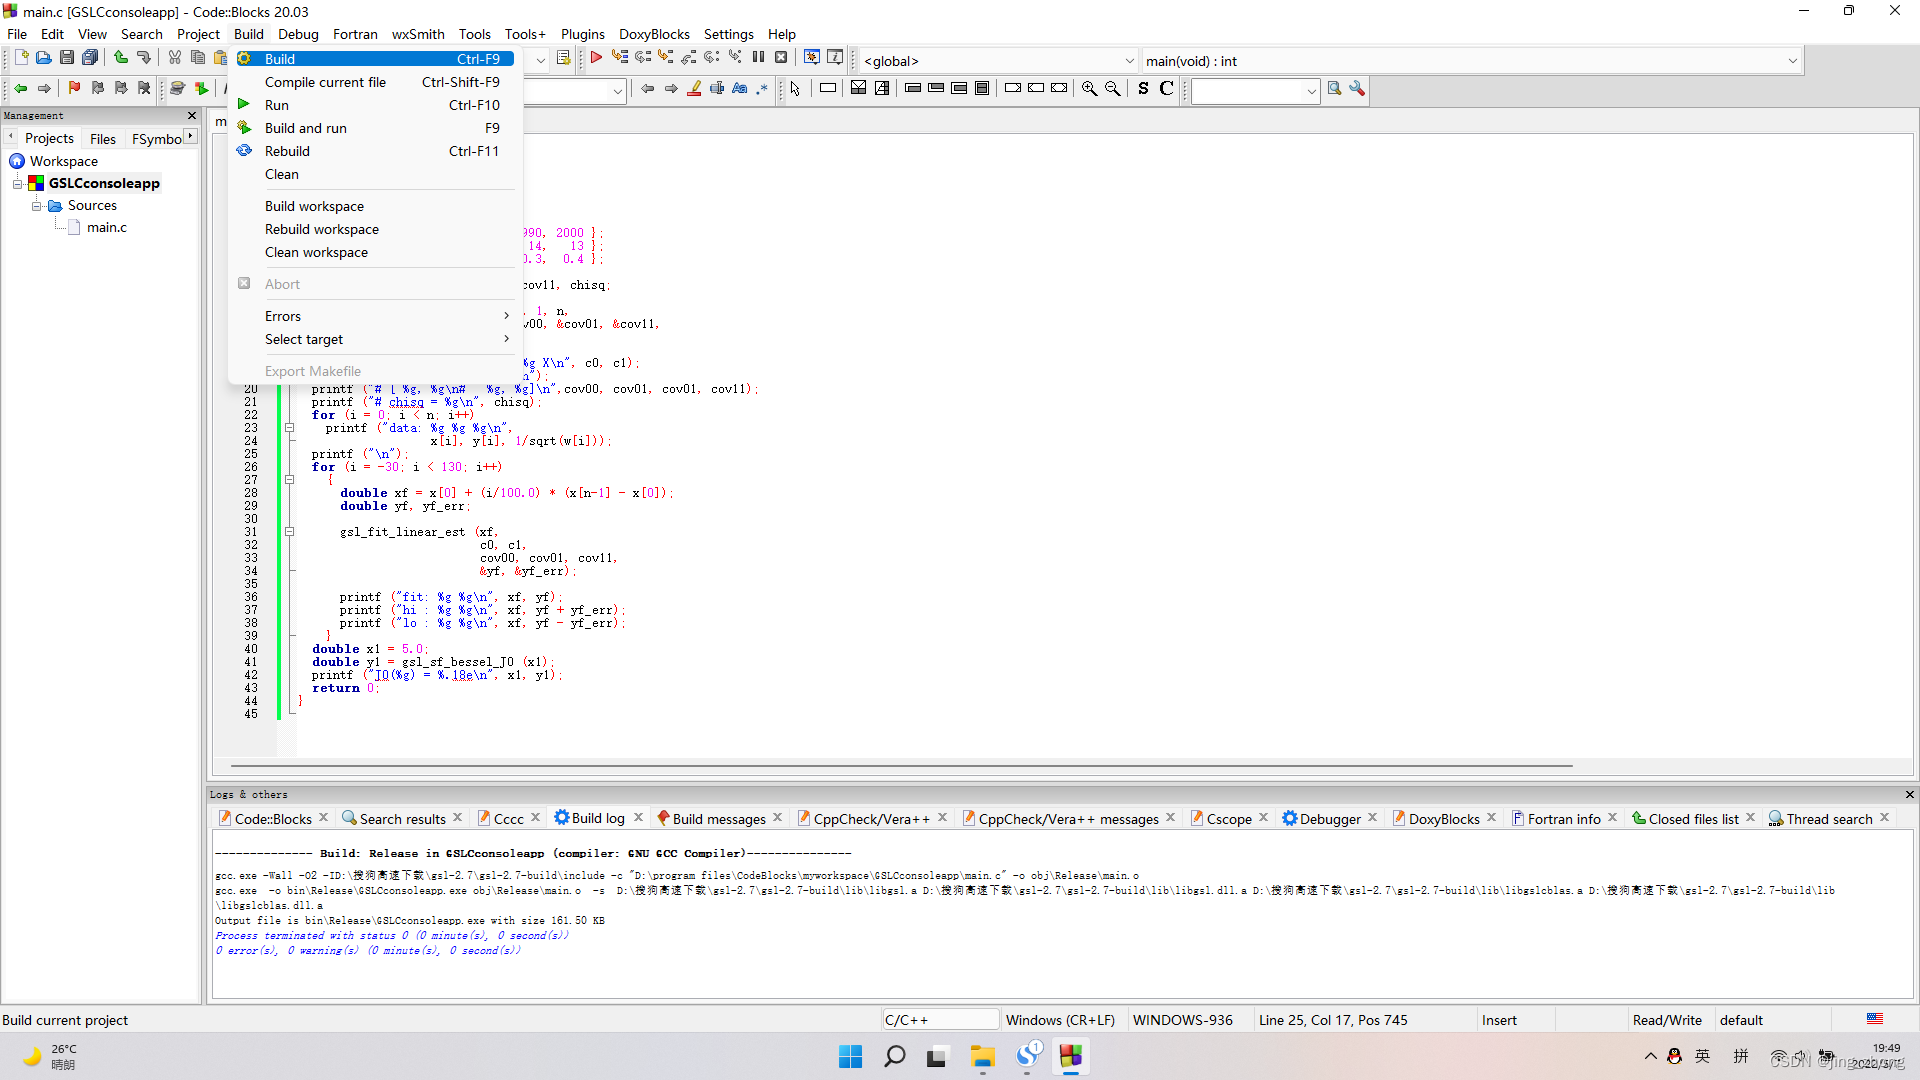Click the Match case 'Aa' icon
Image resolution: width=1920 pixels, height=1080 pixels.
tap(740, 89)
